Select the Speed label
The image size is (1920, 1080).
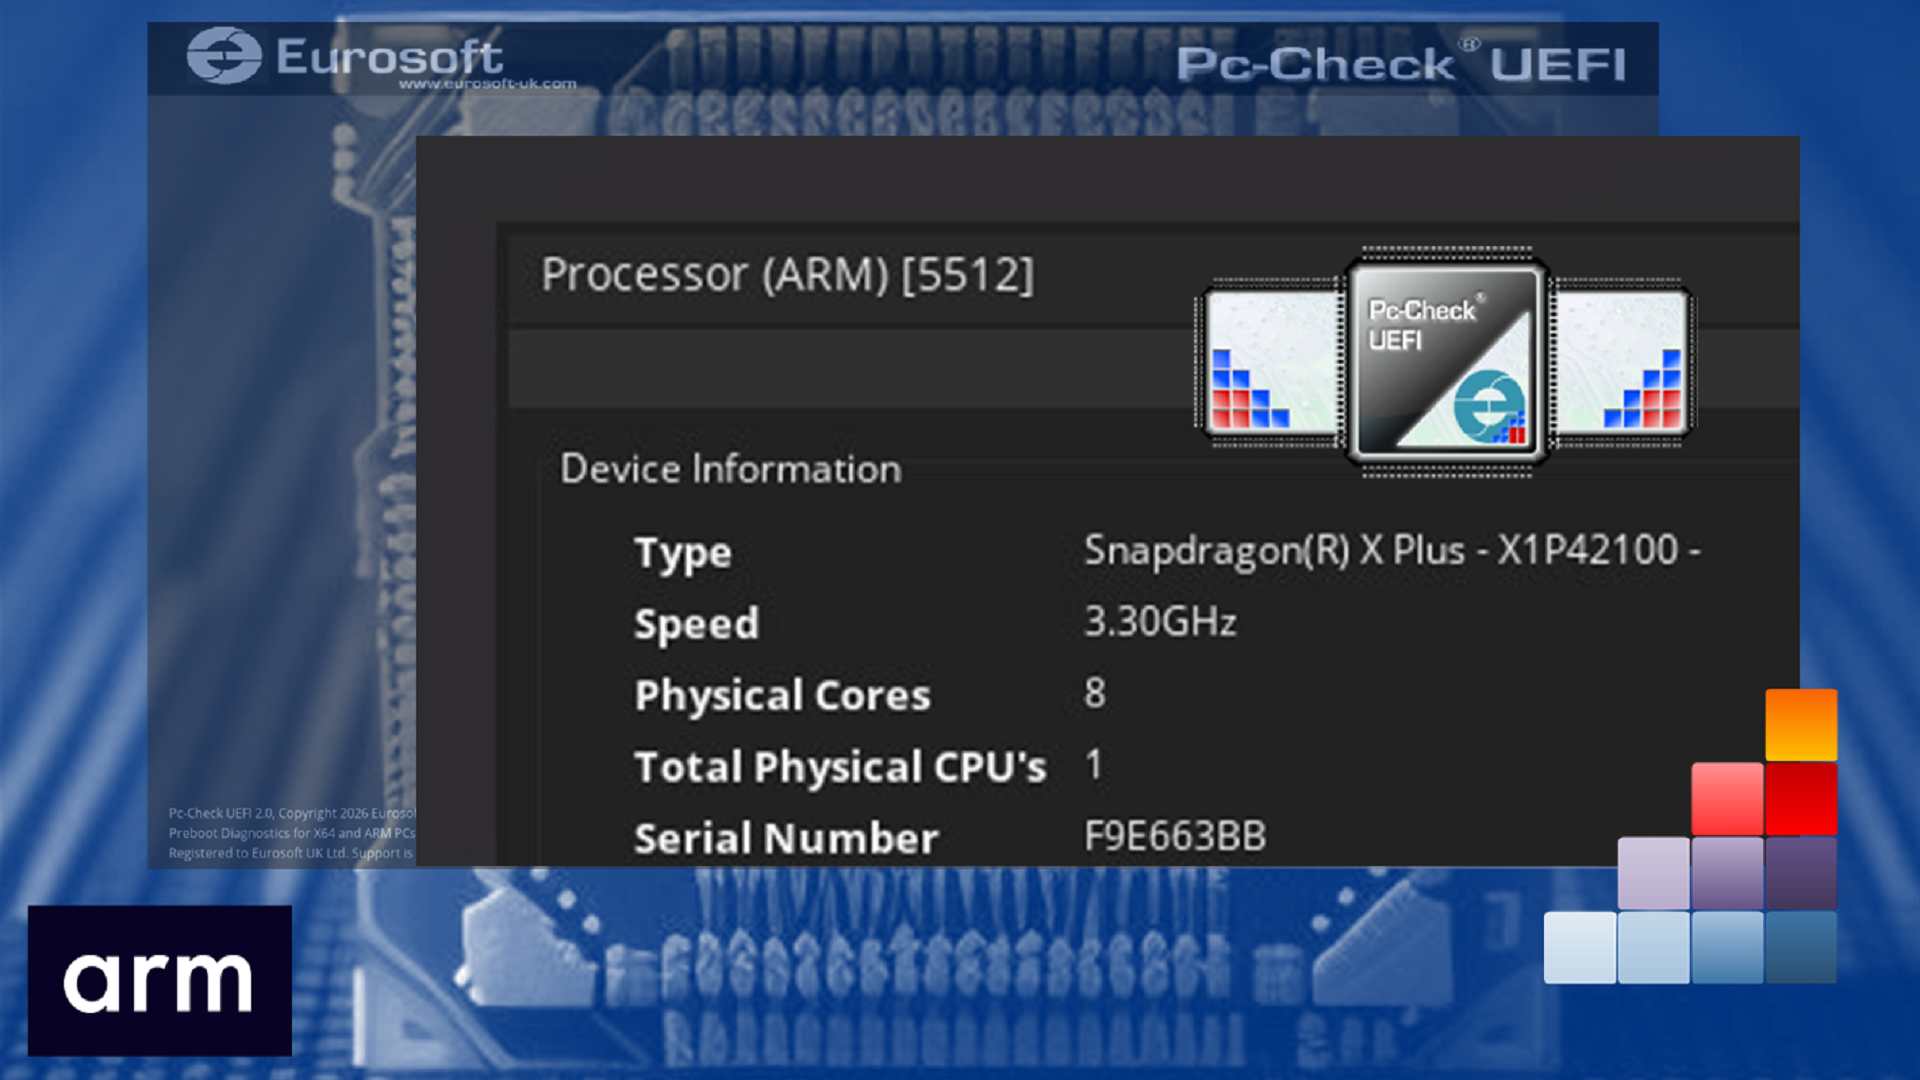697,624
